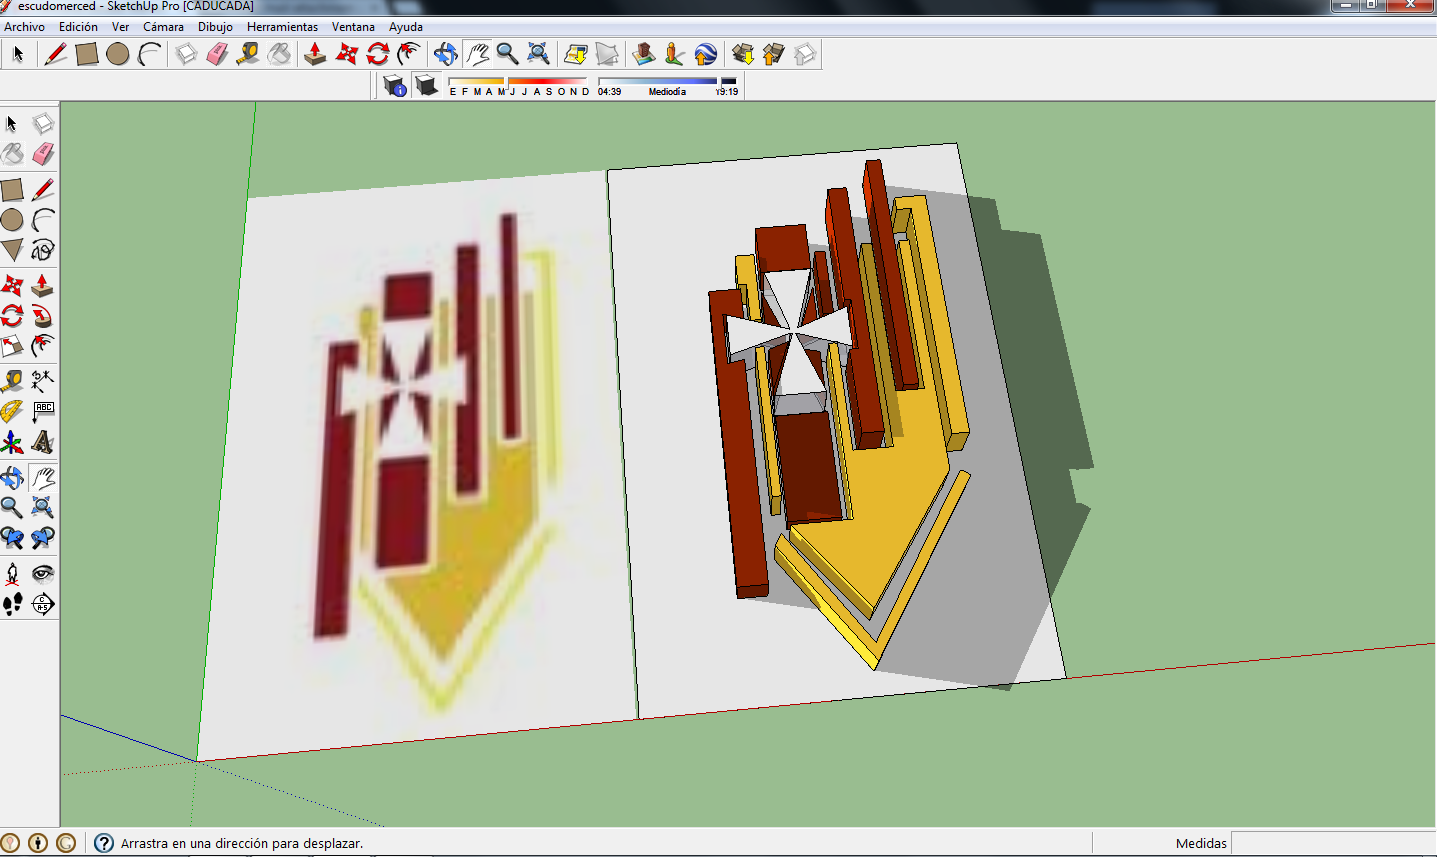Screen dimensions: 1437x857
Task: Activate Orbit in left palette
Action: coord(12,478)
